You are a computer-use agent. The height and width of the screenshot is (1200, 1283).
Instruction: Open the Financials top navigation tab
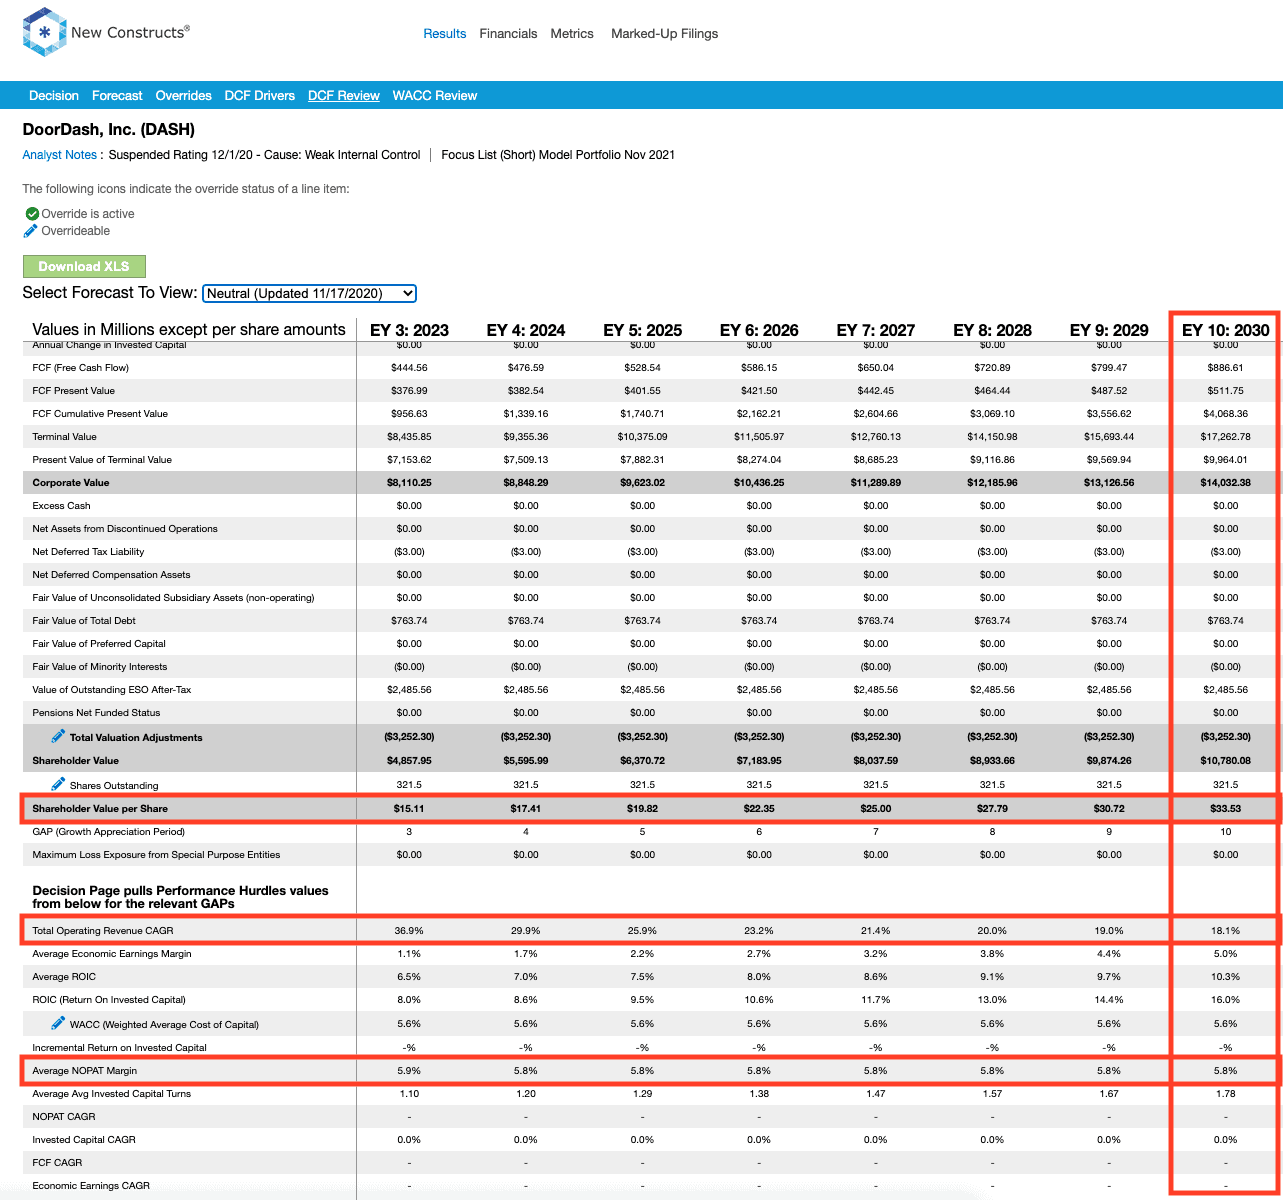[508, 33]
